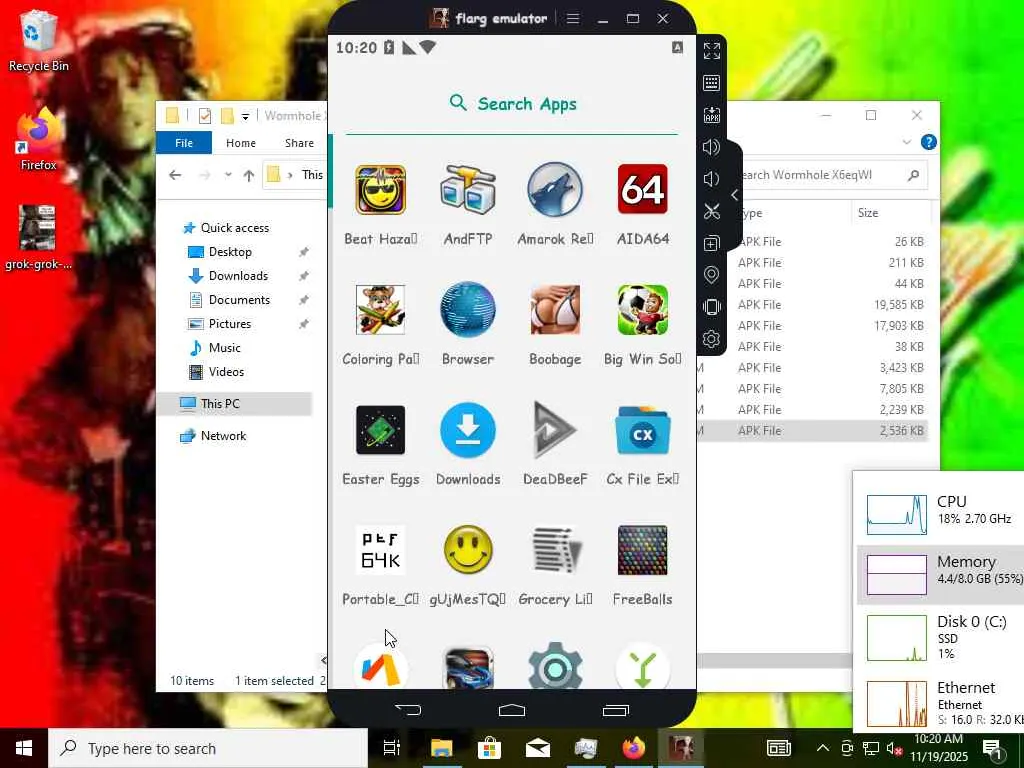This screenshot has height=768, width=1024.
Task: Lower emulator volume with lower speaker icon
Action: (x=712, y=179)
